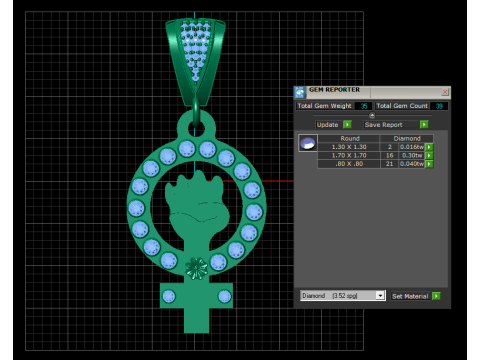Click the GEM REPORTER title text
This screenshot has height=360, width=480.
click(x=334, y=90)
